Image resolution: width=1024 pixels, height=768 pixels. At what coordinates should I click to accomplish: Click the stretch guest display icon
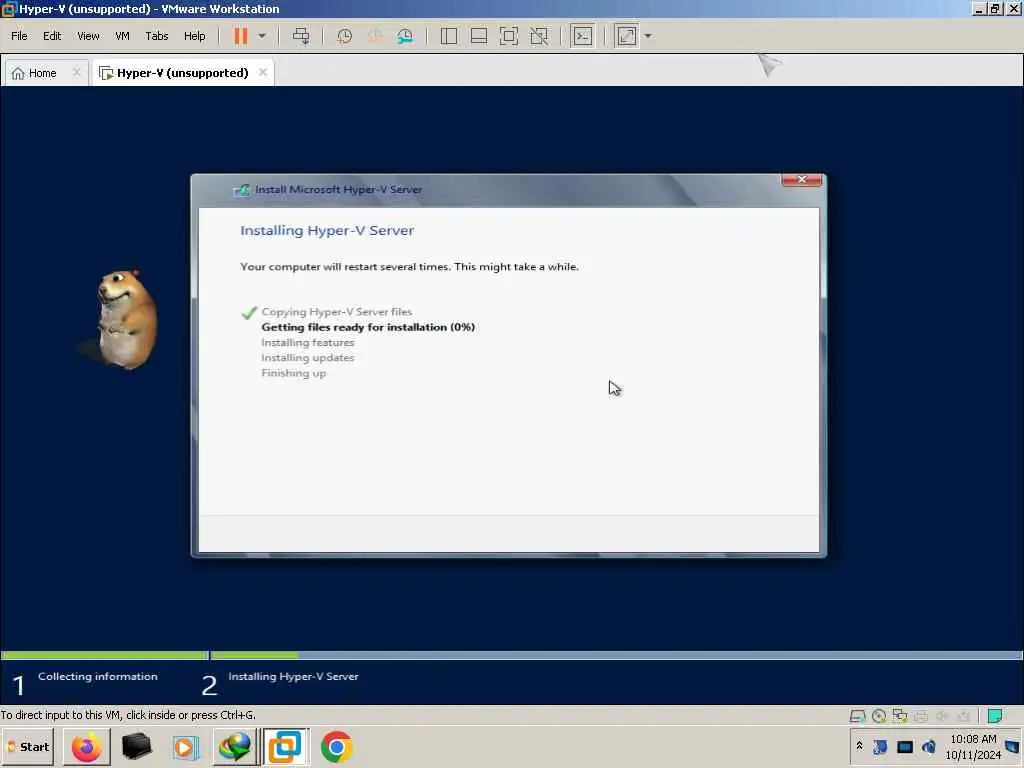626,36
